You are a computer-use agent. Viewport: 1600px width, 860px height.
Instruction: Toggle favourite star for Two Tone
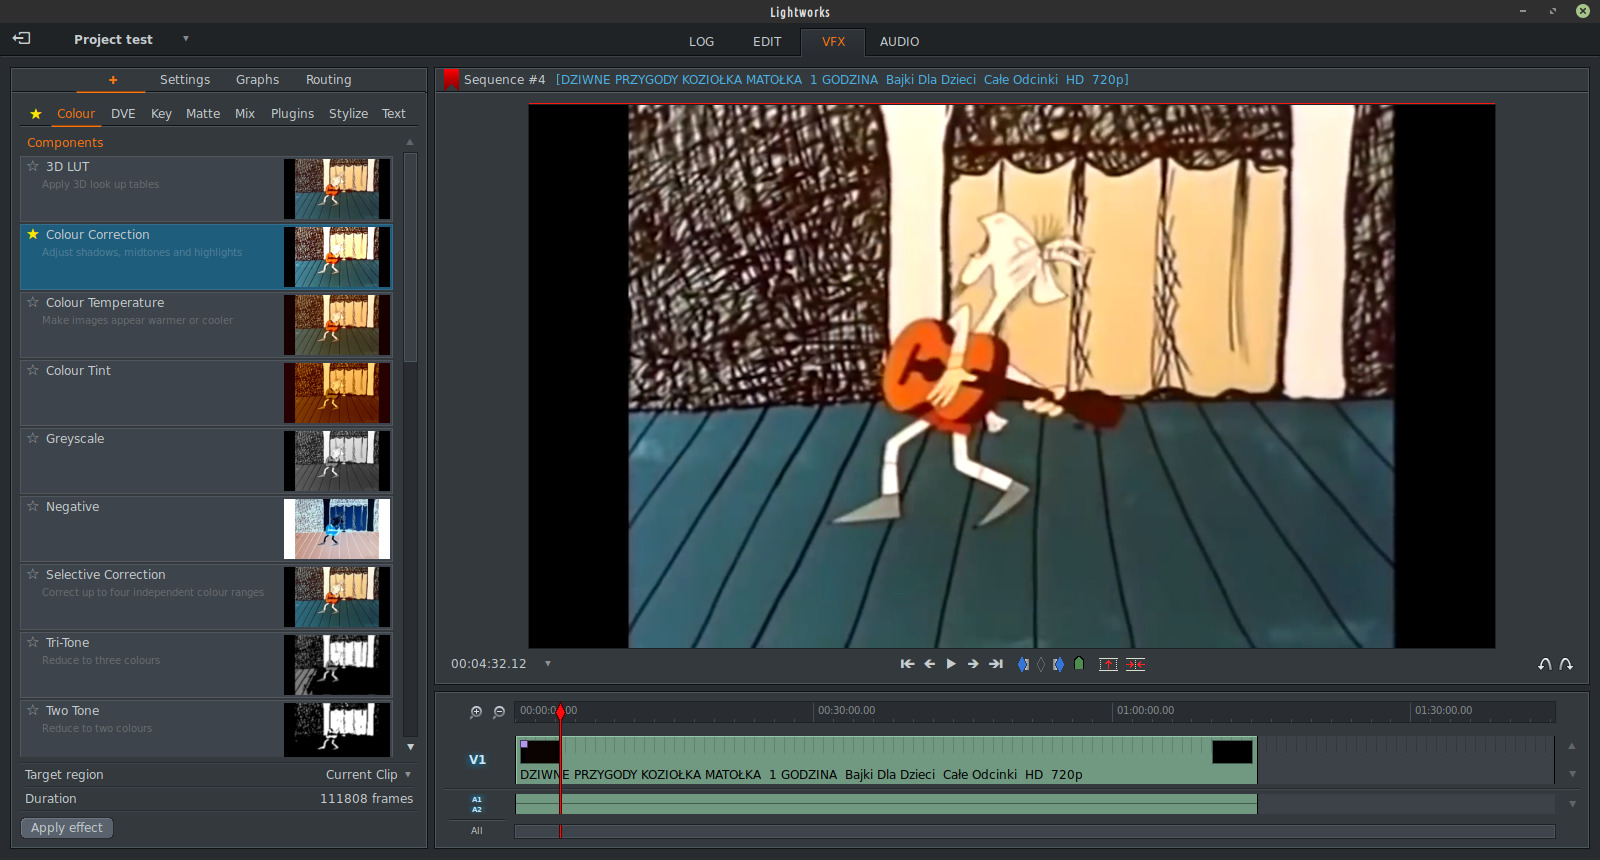tap(33, 710)
